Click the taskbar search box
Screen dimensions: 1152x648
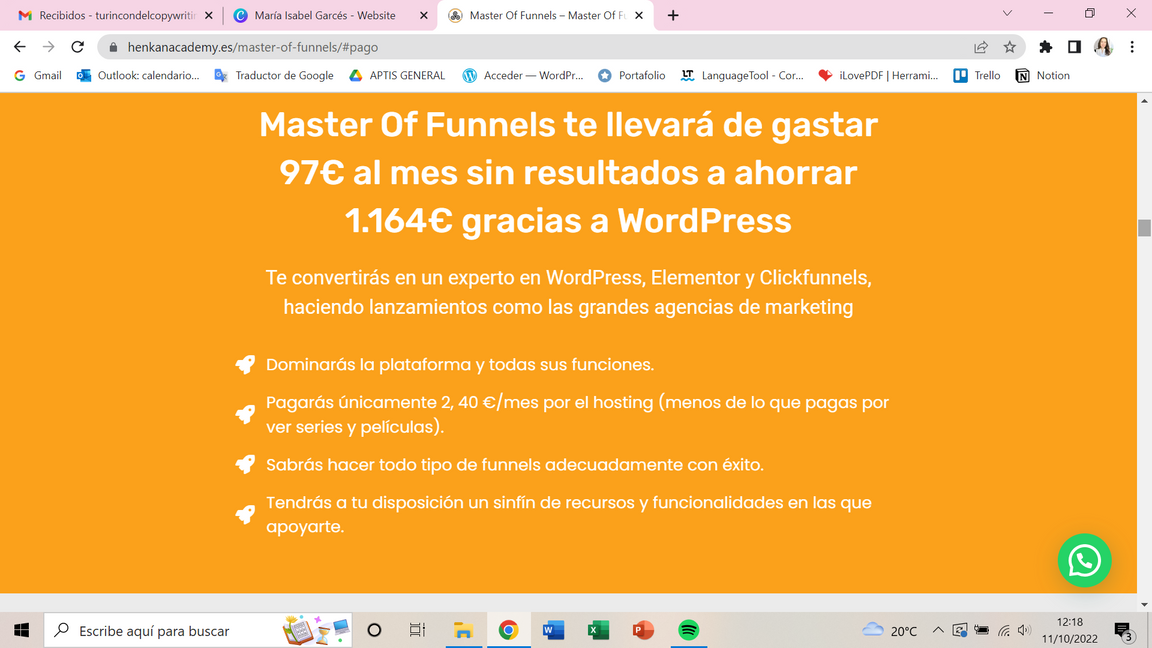pos(198,630)
